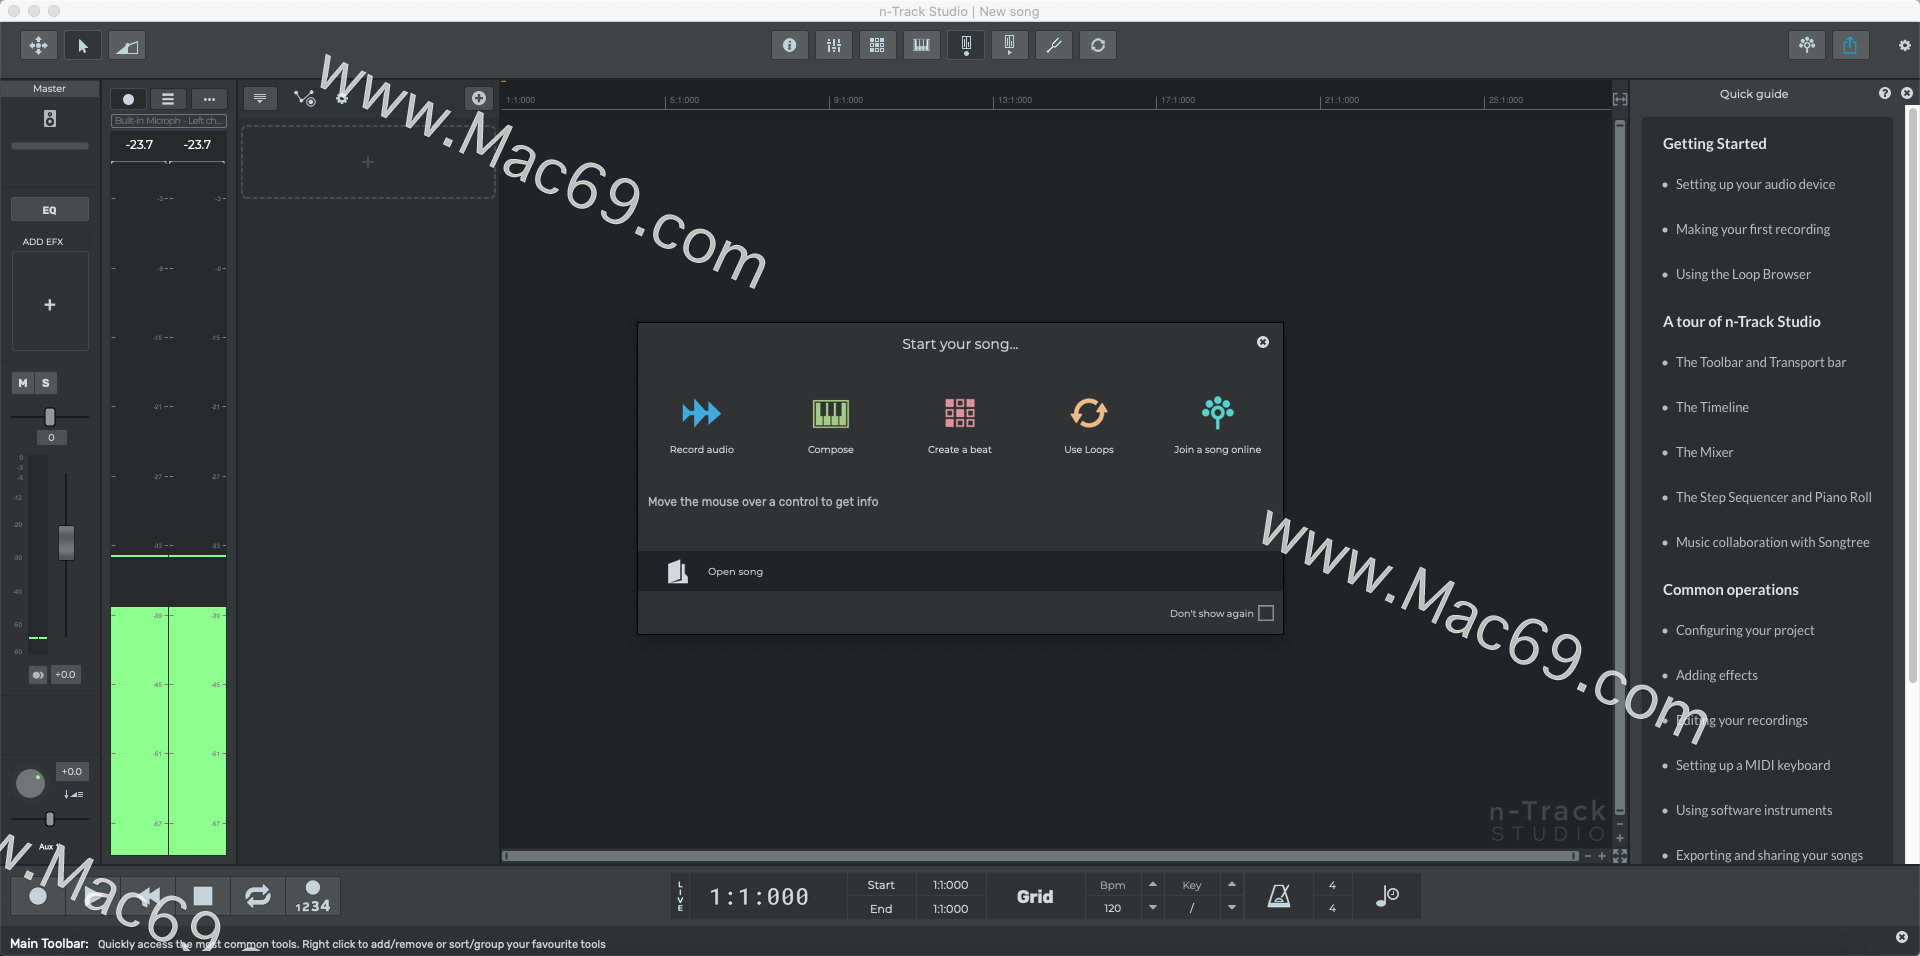
Task: Click the timeline horizontal scrollbar
Action: [x=1040, y=856]
